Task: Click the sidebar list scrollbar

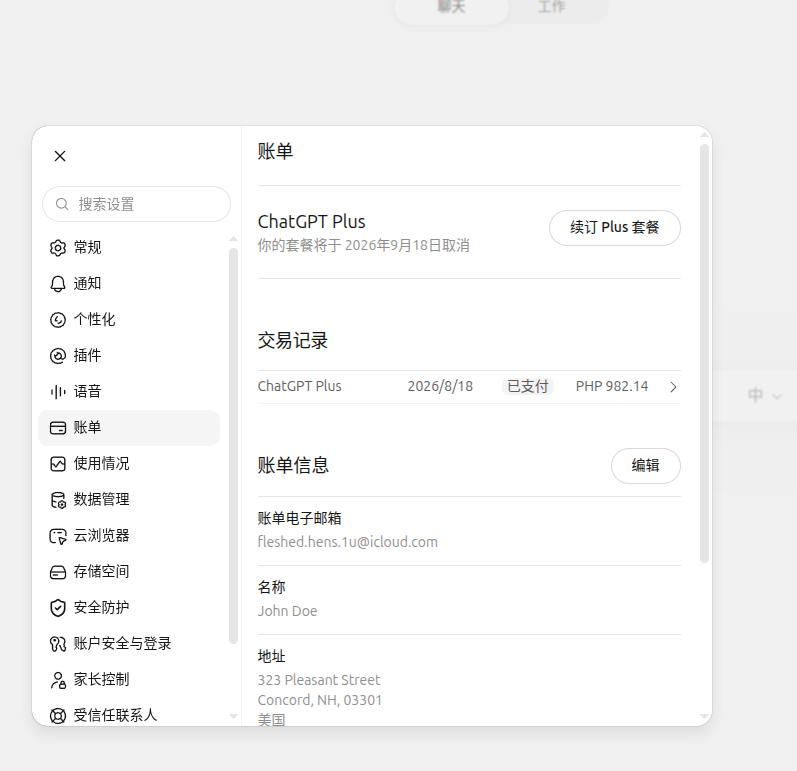Action: [x=233, y=446]
